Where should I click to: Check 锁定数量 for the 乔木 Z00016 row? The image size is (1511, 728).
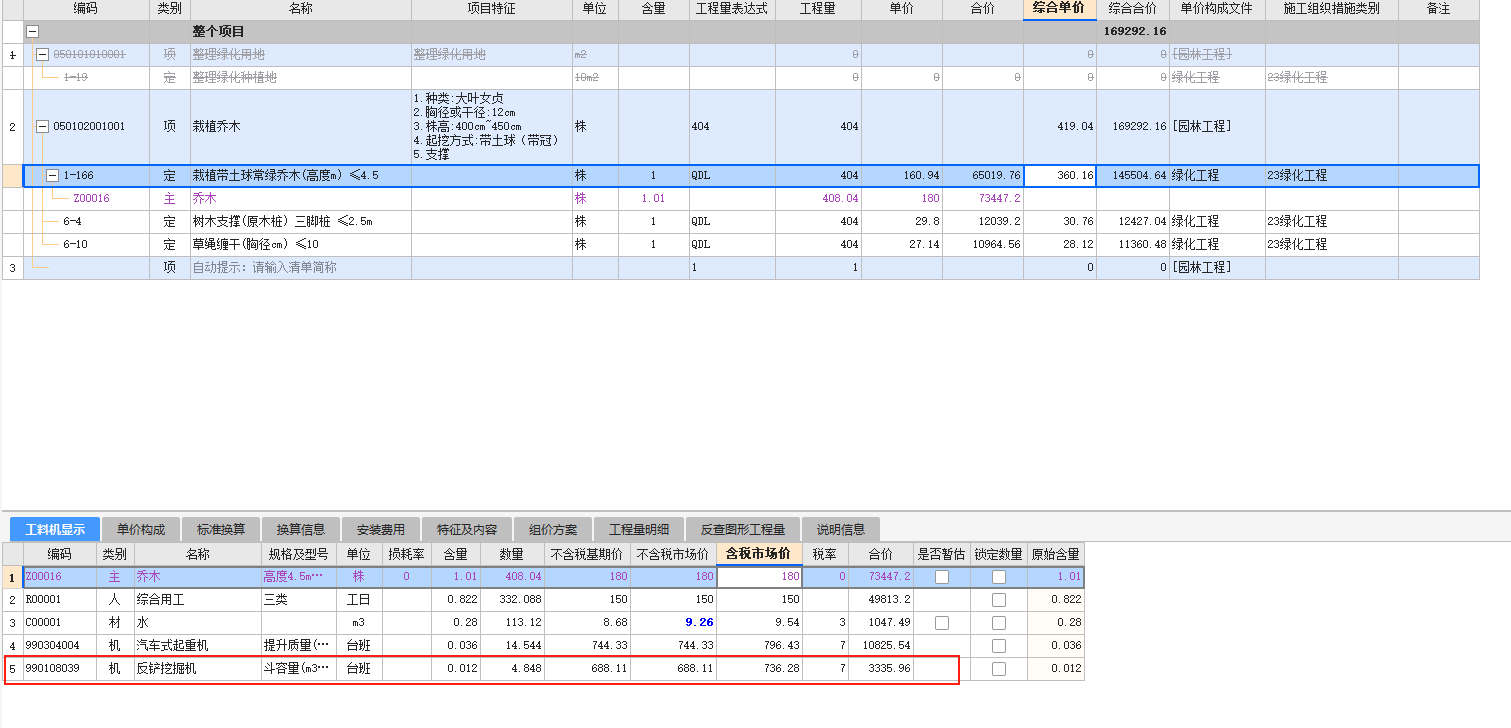[x=998, y=577]
